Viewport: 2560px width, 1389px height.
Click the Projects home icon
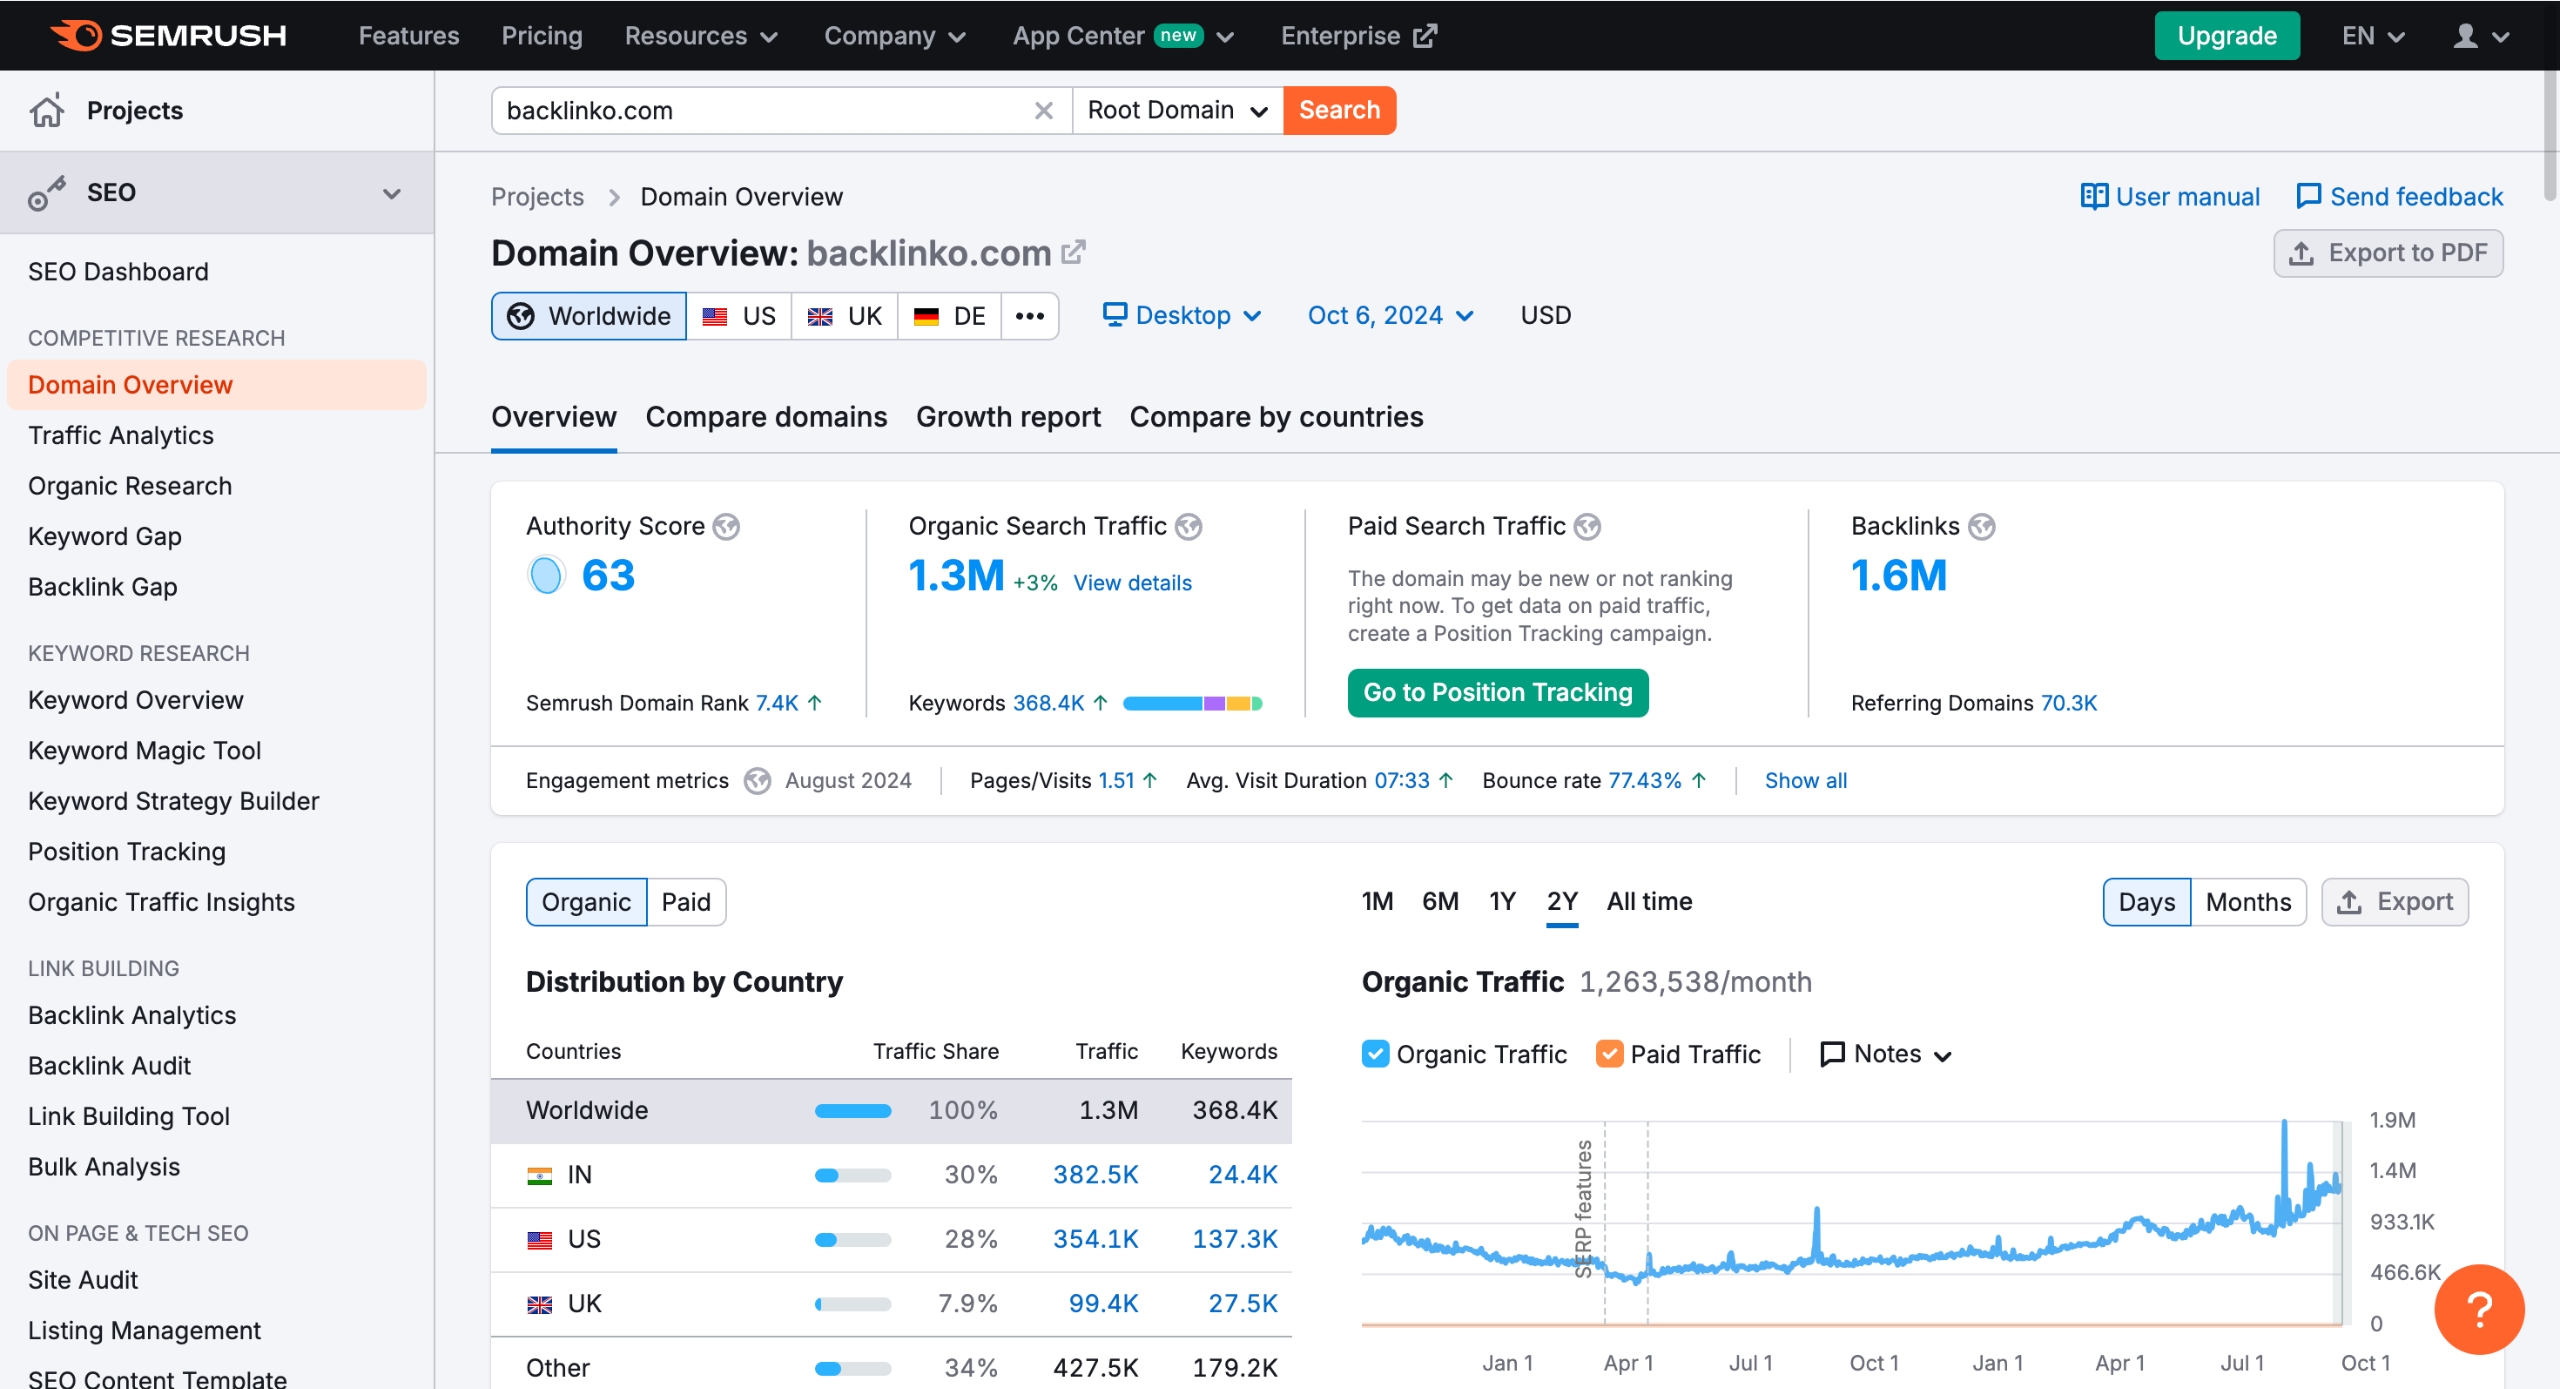[x=47, y=110]
